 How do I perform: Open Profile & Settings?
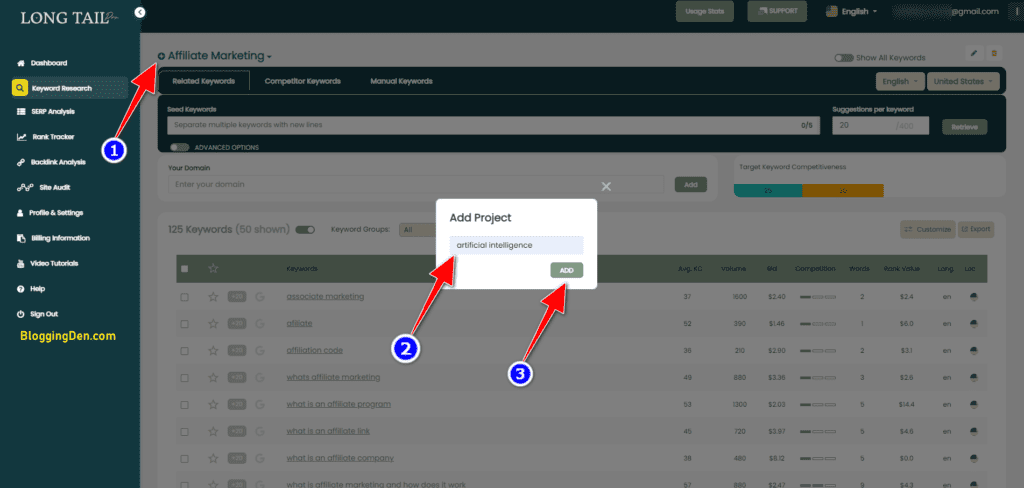pos(56,213)
